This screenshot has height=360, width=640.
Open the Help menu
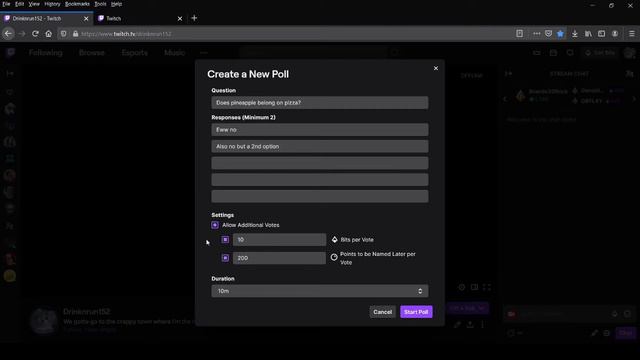pos(116,4)
